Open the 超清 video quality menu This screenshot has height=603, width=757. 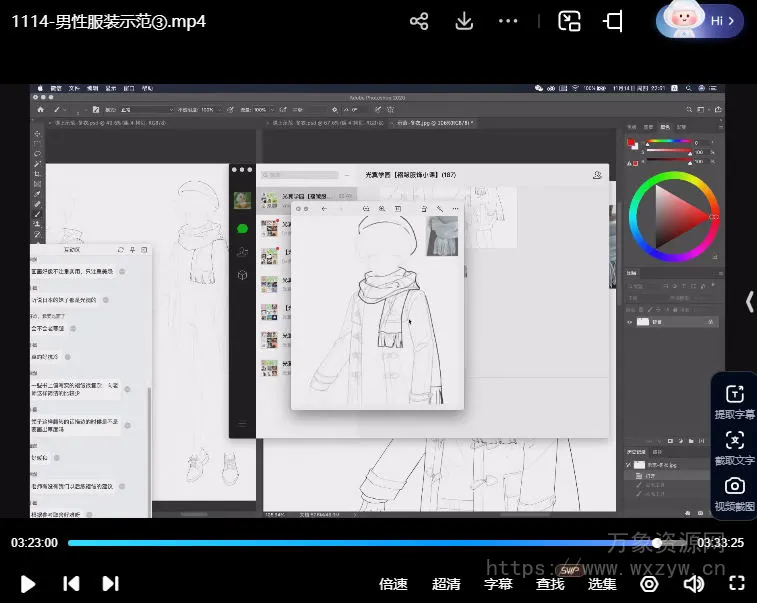[x=446, y=584]
